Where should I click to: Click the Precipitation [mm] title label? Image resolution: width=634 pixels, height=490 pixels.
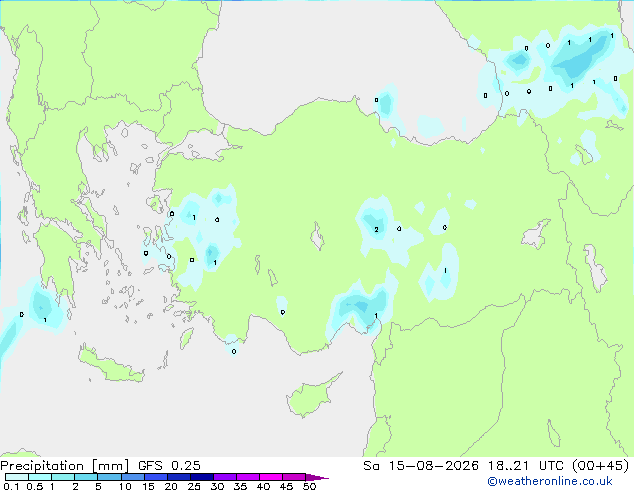[x=65, y=466]
